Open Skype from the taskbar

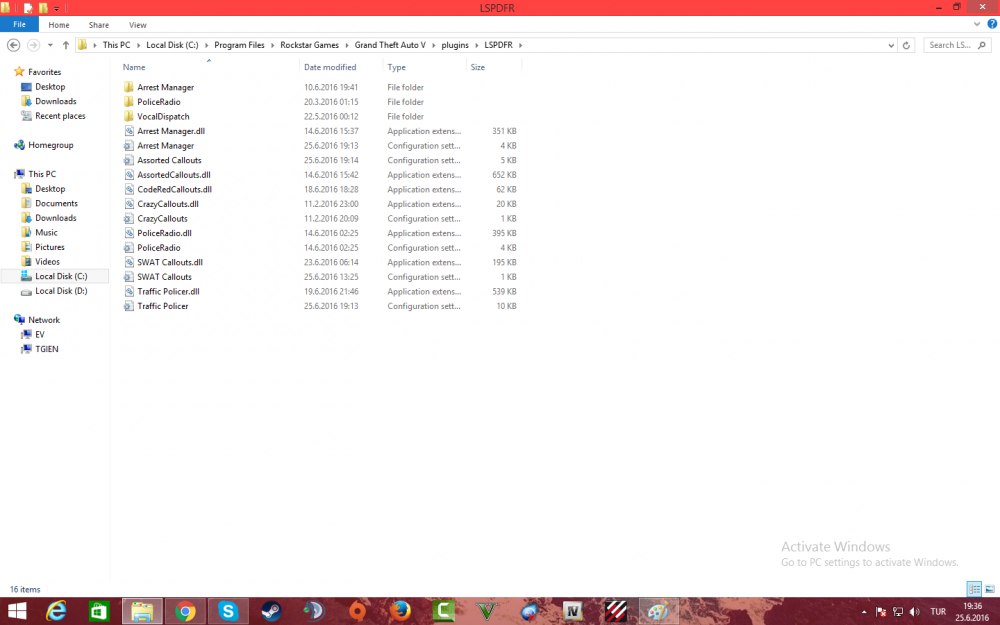(x=228, y=611)
